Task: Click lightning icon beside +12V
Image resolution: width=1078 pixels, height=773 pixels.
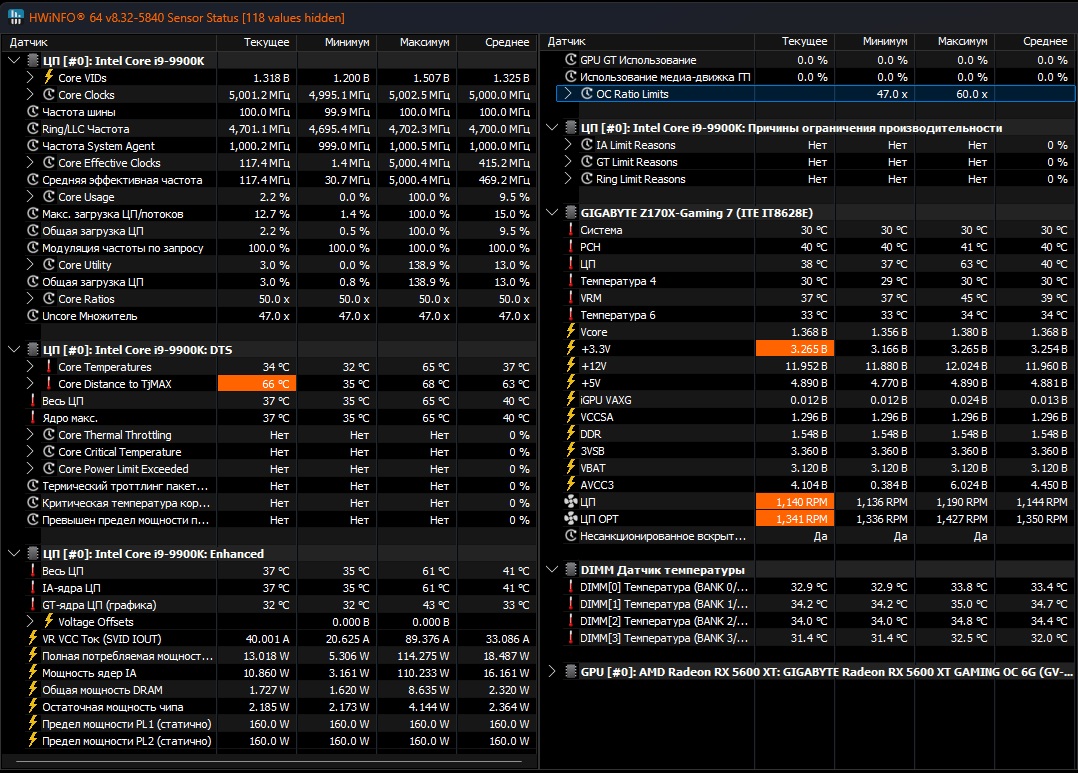Action: point(571,366)
